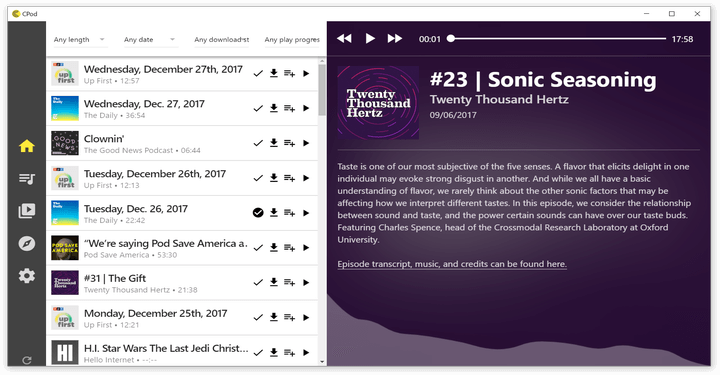Mark #31 | The Gift as played
The width and height of the screenshot is (720, 375).
point(258,283)
